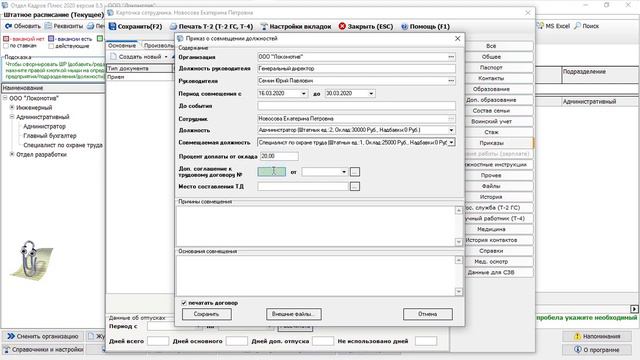640x360 pixels.
Task: Click inside Основания совмещения text area
Action: (316, 276)
